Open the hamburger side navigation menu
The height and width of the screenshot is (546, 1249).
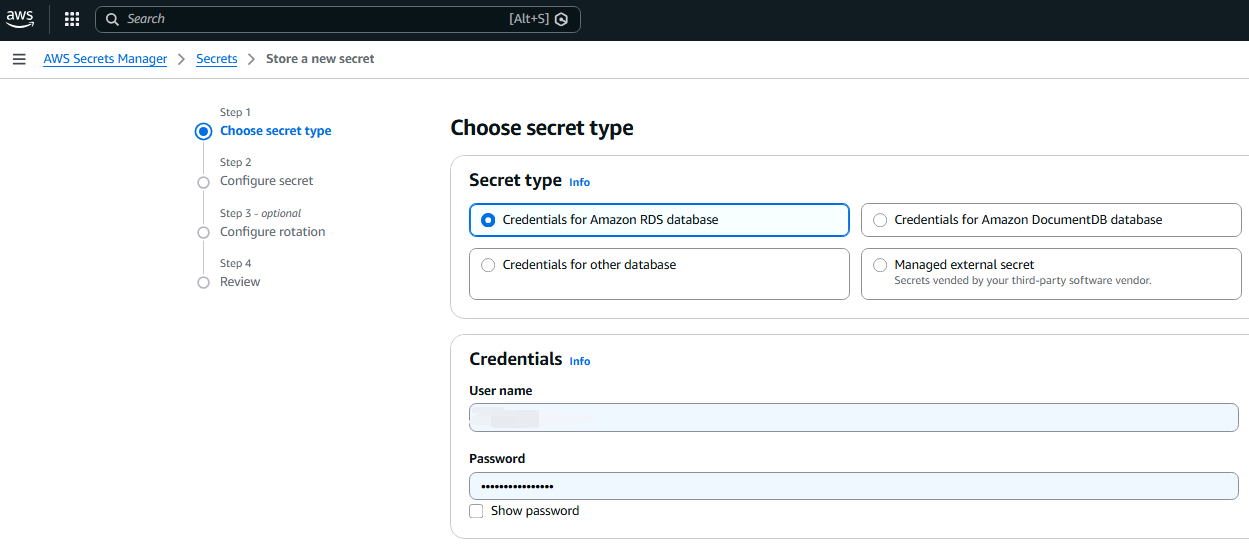(x=19, y=59)
